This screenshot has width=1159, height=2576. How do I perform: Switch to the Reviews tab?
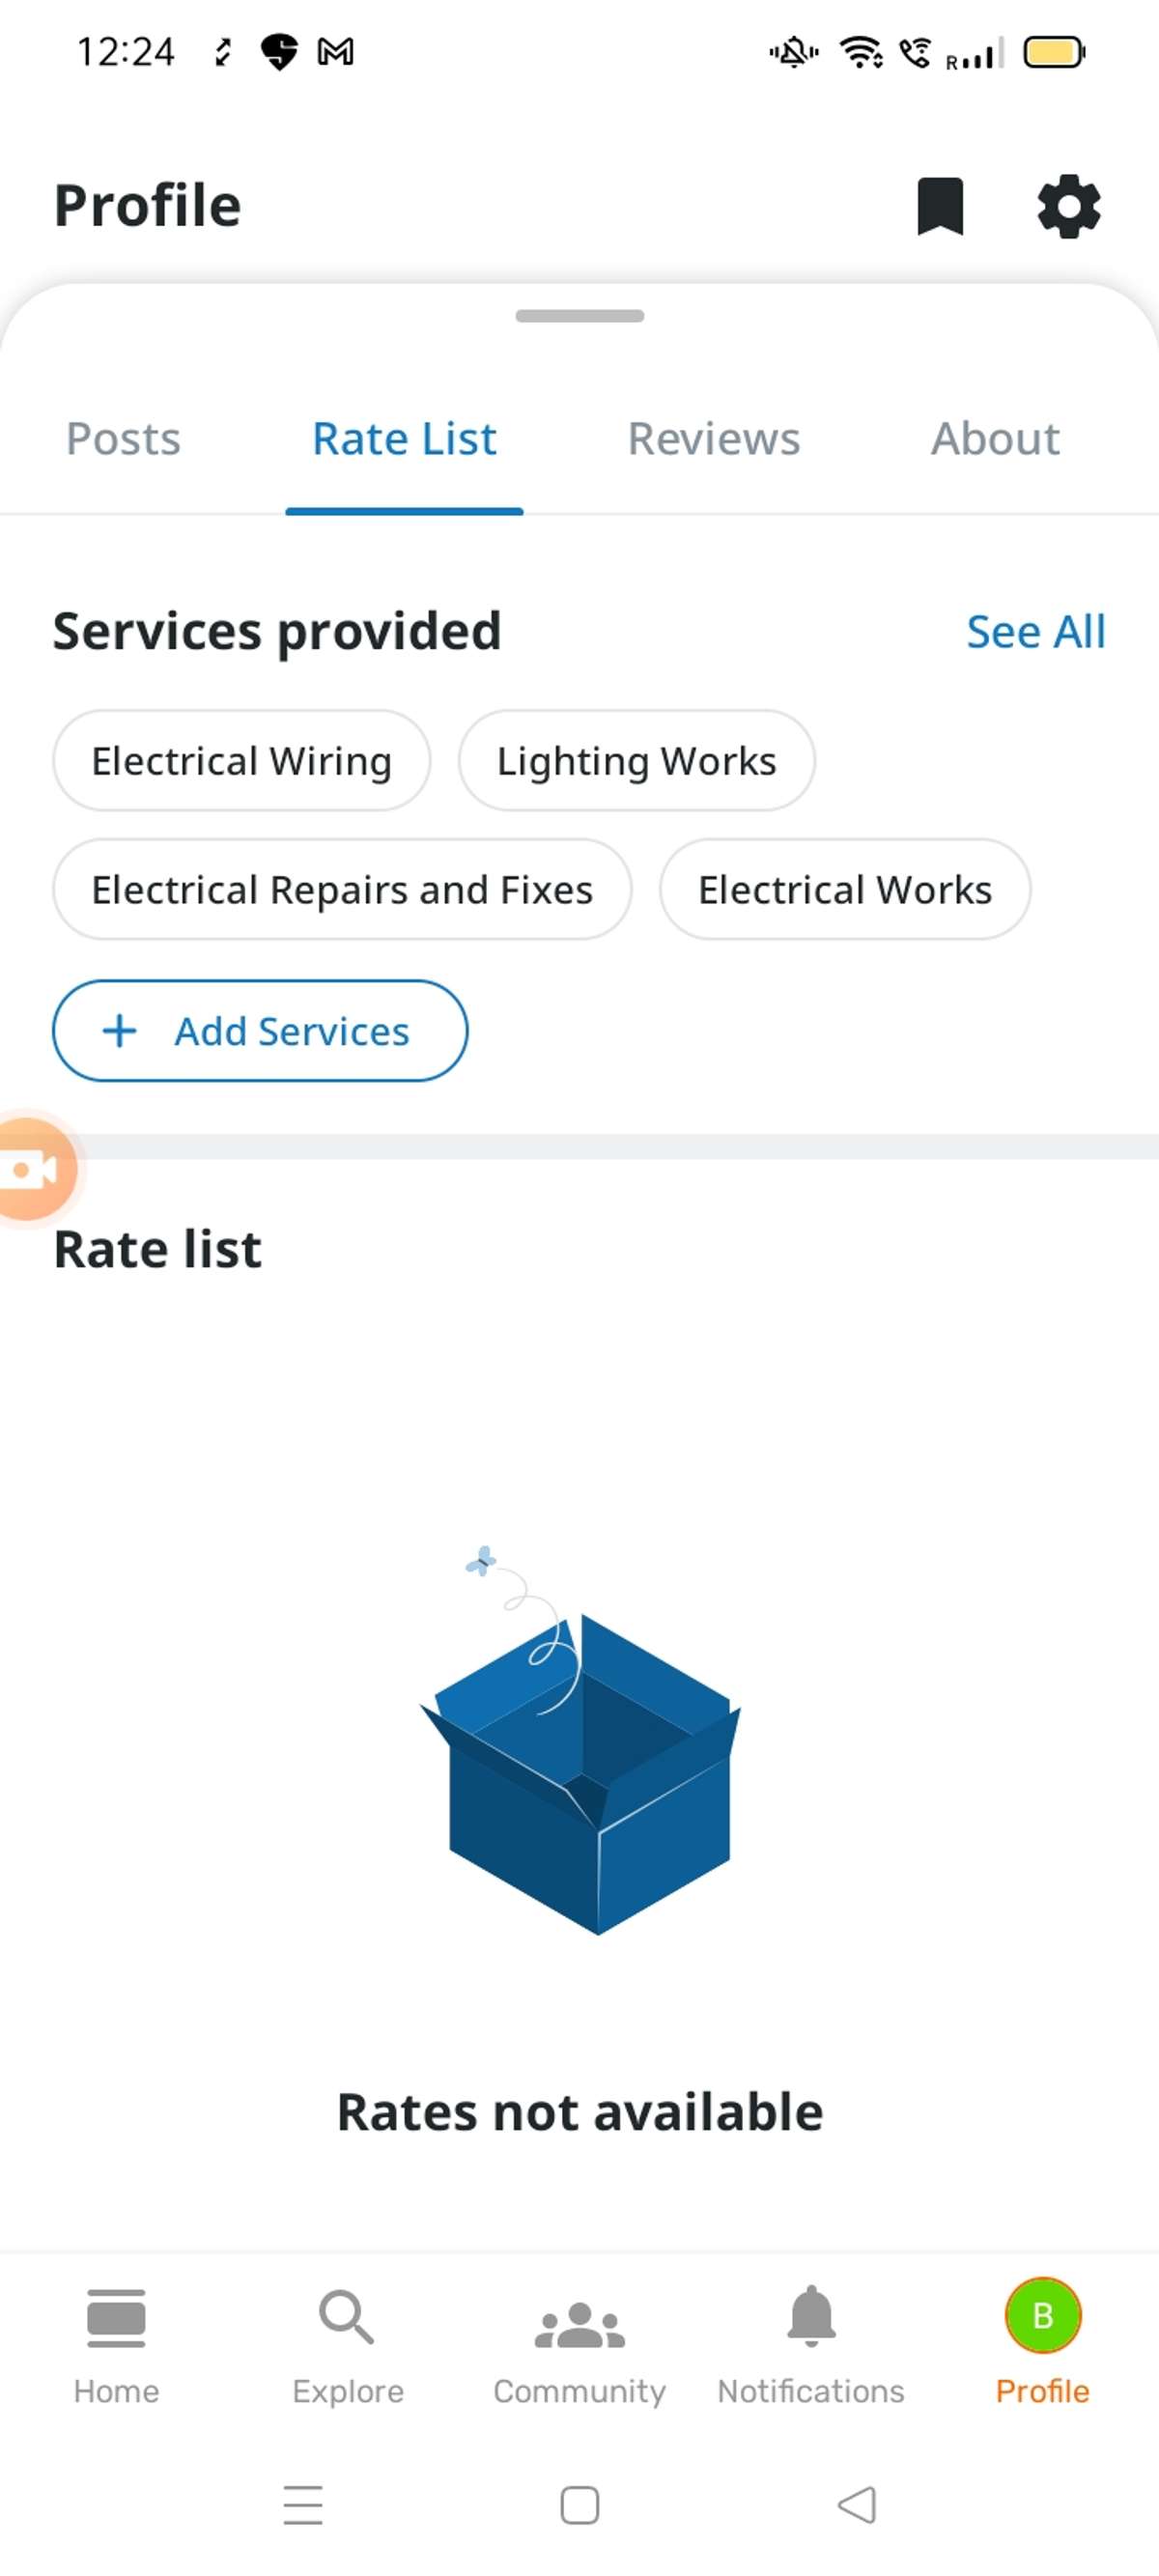pos(713,439)
